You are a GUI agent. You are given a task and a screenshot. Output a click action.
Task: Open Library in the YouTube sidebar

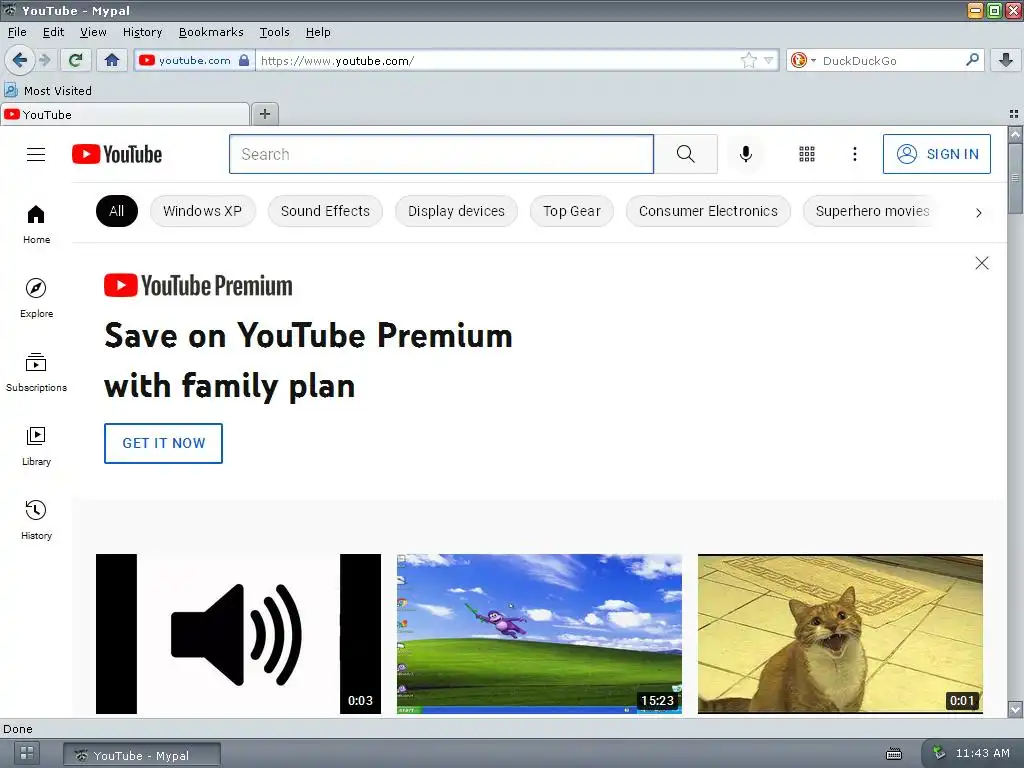pos(37,446)
